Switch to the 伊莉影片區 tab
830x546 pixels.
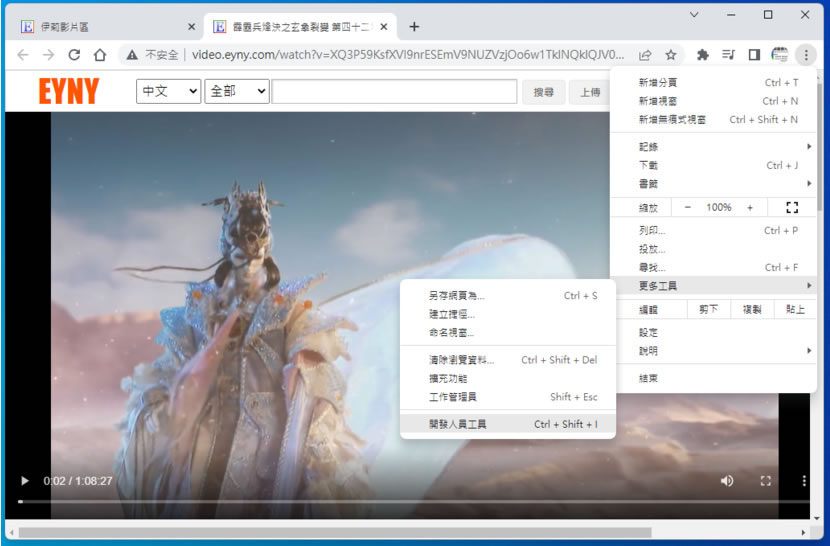(104, 27)
